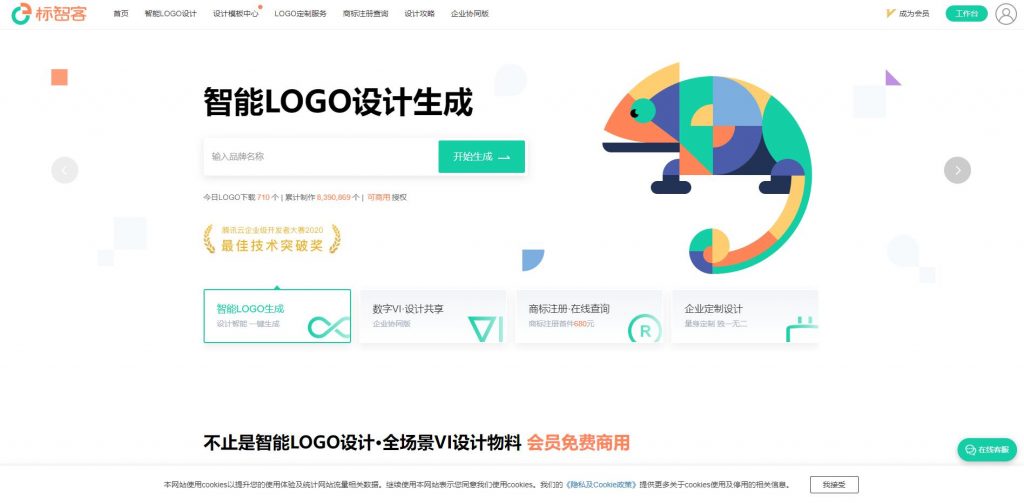
Task: Accept cookies with 我接受 button
Action: point(834,485)
